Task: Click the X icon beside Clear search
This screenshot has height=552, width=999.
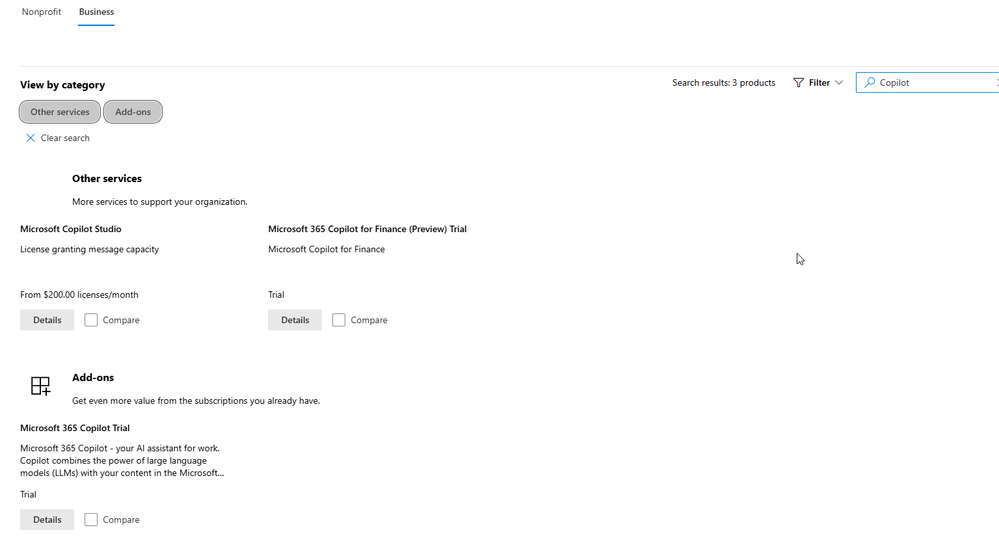Action: point(30,138)
